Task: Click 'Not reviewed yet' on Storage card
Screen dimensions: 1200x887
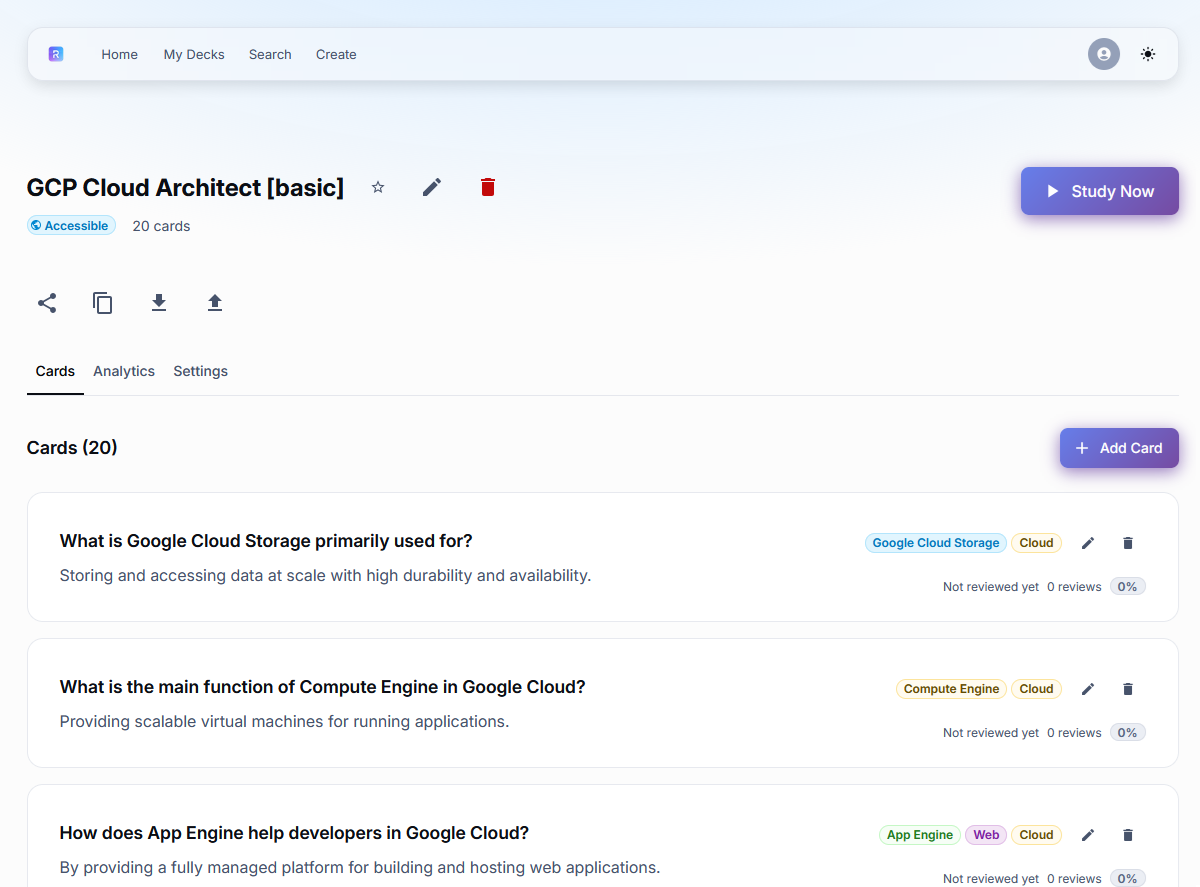Action: [x=991, y=587]
